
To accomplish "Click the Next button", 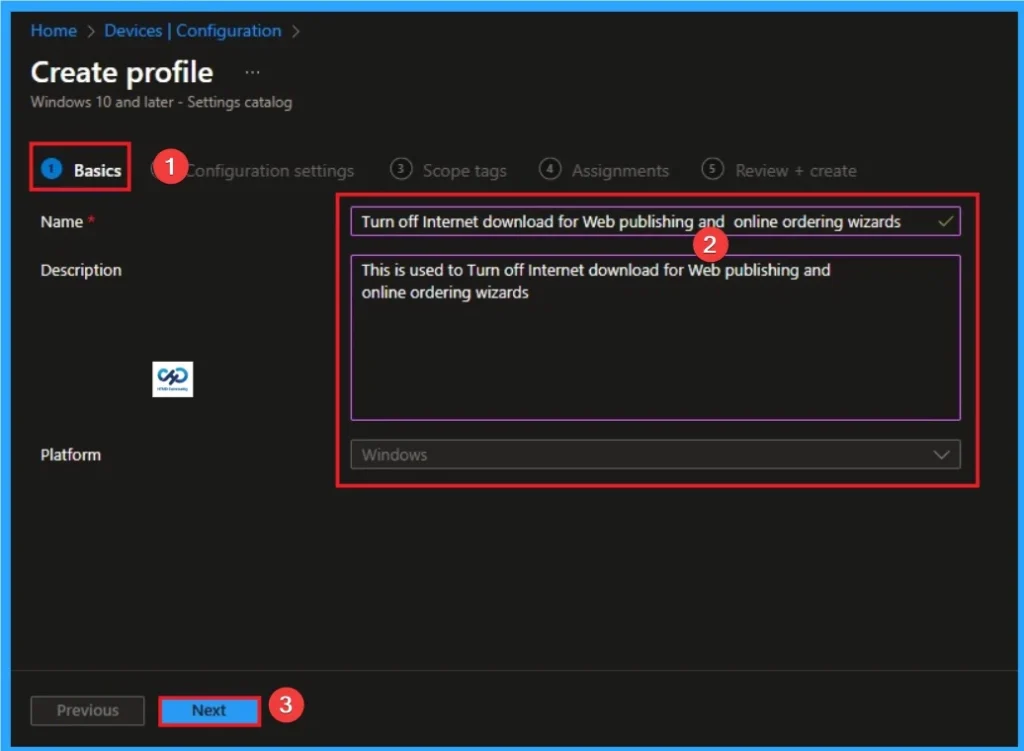I will point(209,710).
